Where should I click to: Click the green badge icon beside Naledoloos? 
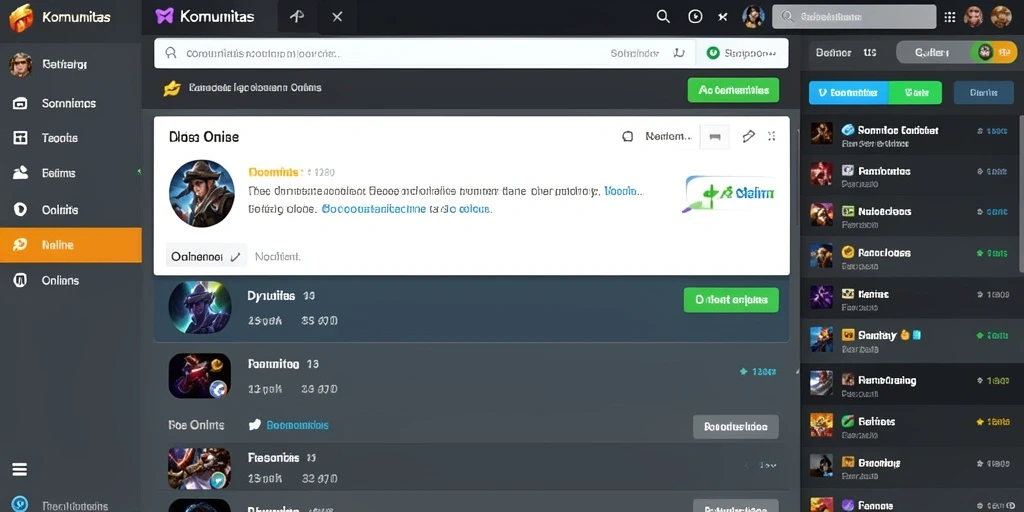coord(848,211)
